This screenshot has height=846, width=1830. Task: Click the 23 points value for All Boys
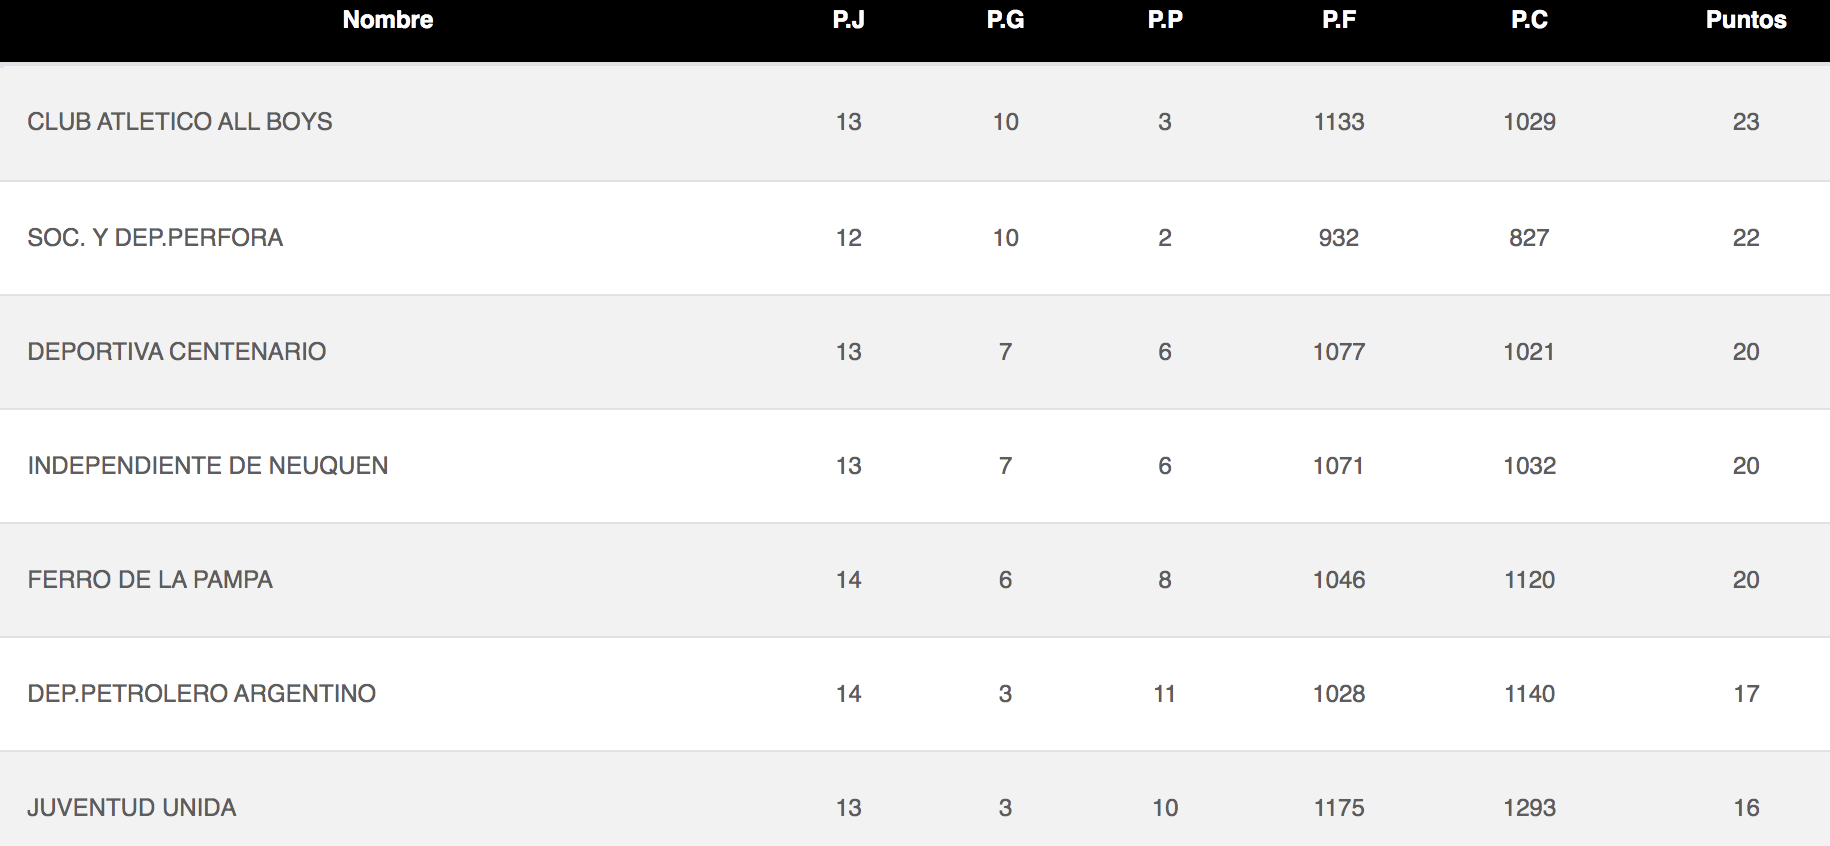click(1746, 122)
